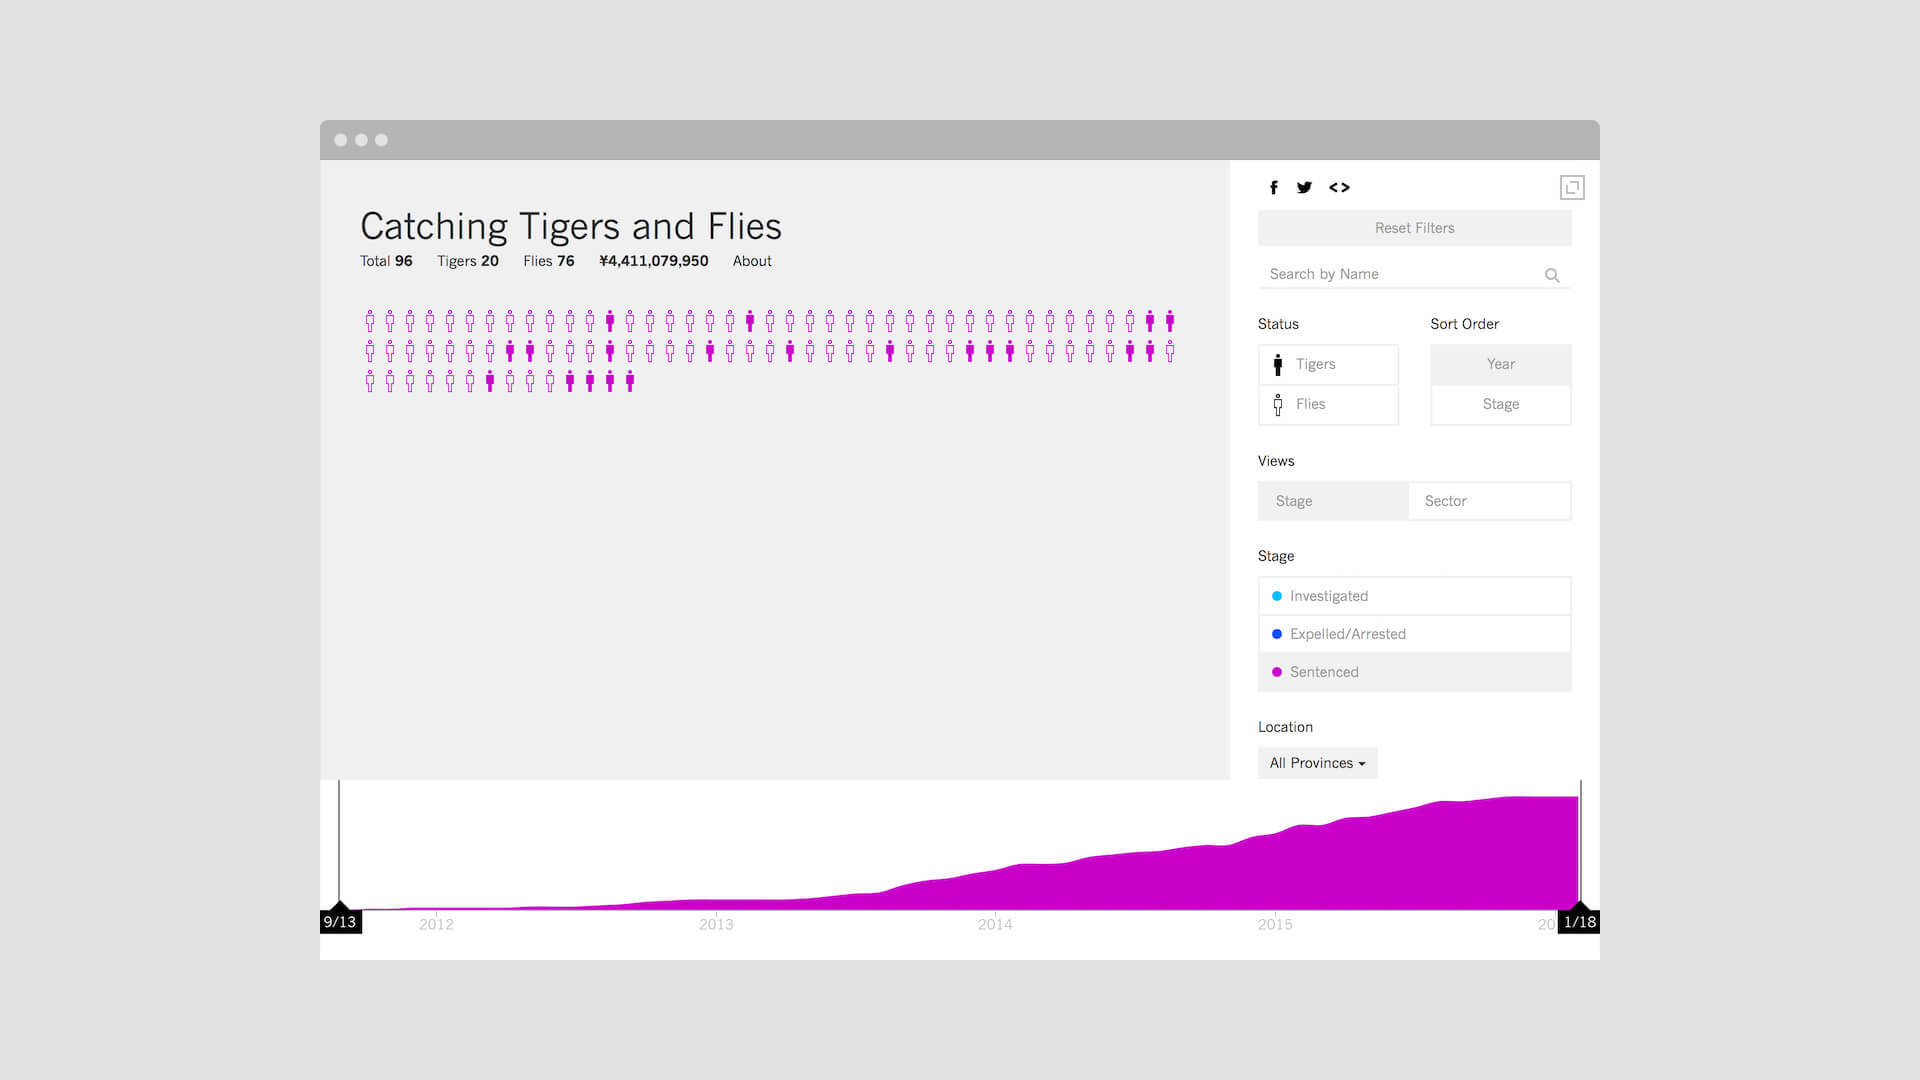Click the Search by Name field
1920x1080 pixels.
click(x=1400, y=274)
